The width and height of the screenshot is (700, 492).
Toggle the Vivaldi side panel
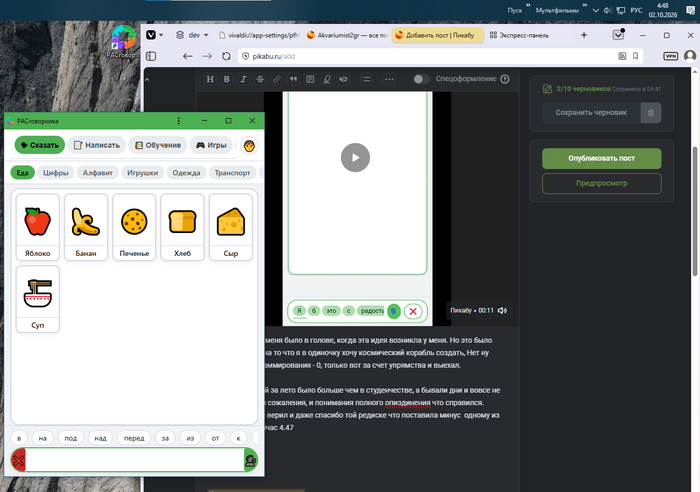(x=151, y=56)
